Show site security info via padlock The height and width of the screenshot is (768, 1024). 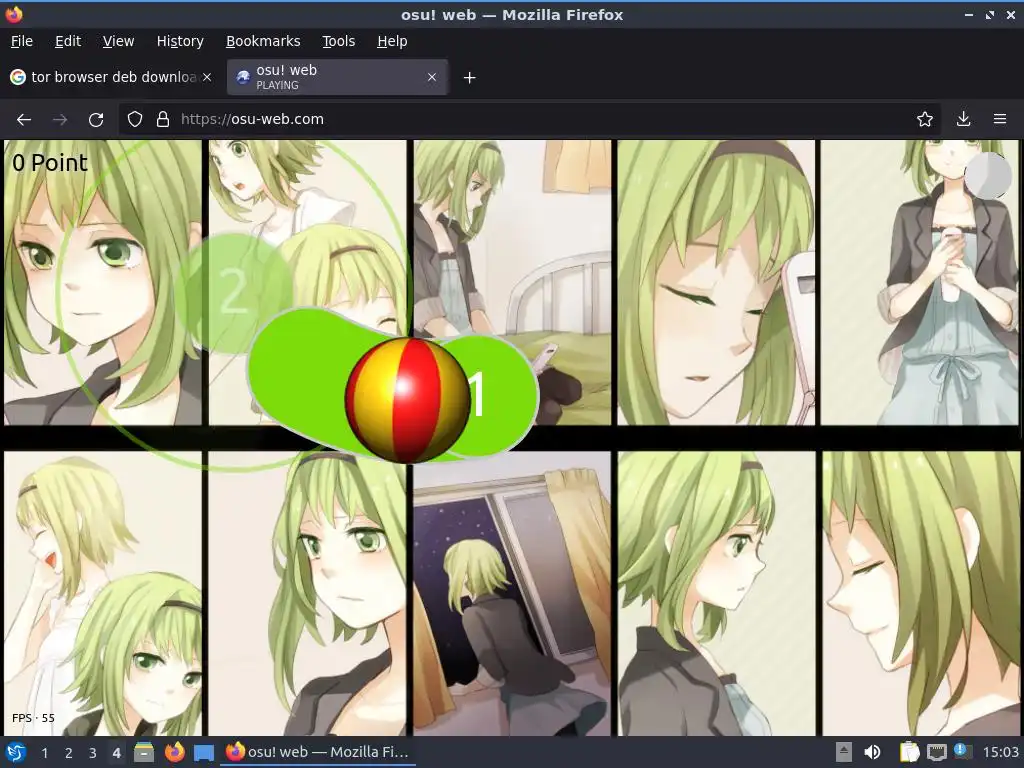(163, 120)
